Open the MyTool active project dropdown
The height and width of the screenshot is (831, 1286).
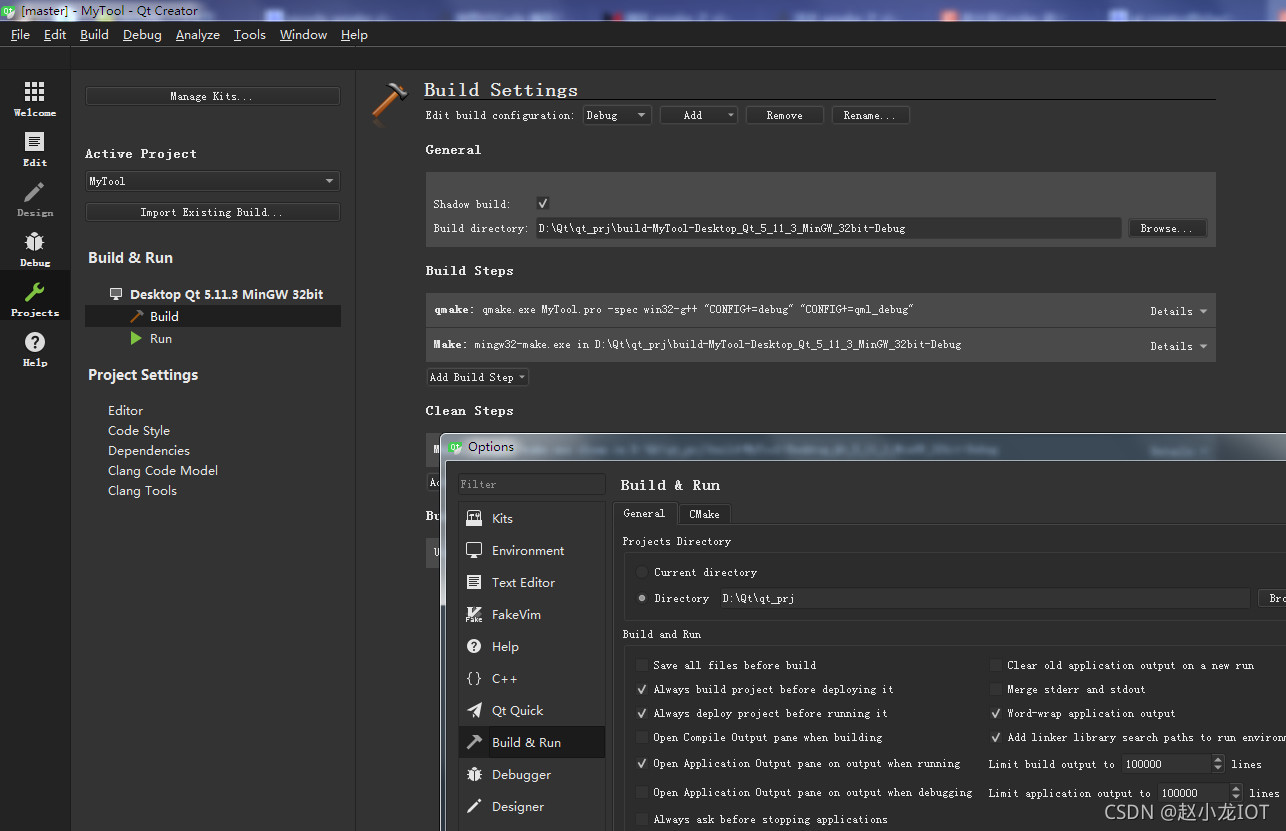coord(212,181)
